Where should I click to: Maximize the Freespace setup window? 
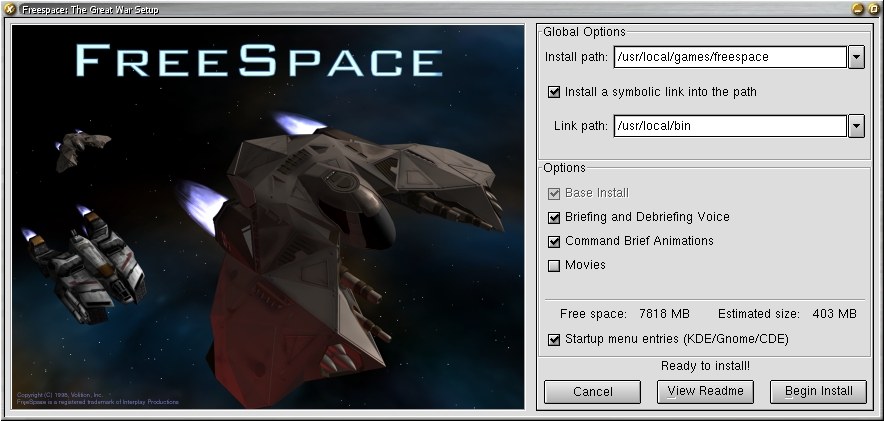[873, 9]
